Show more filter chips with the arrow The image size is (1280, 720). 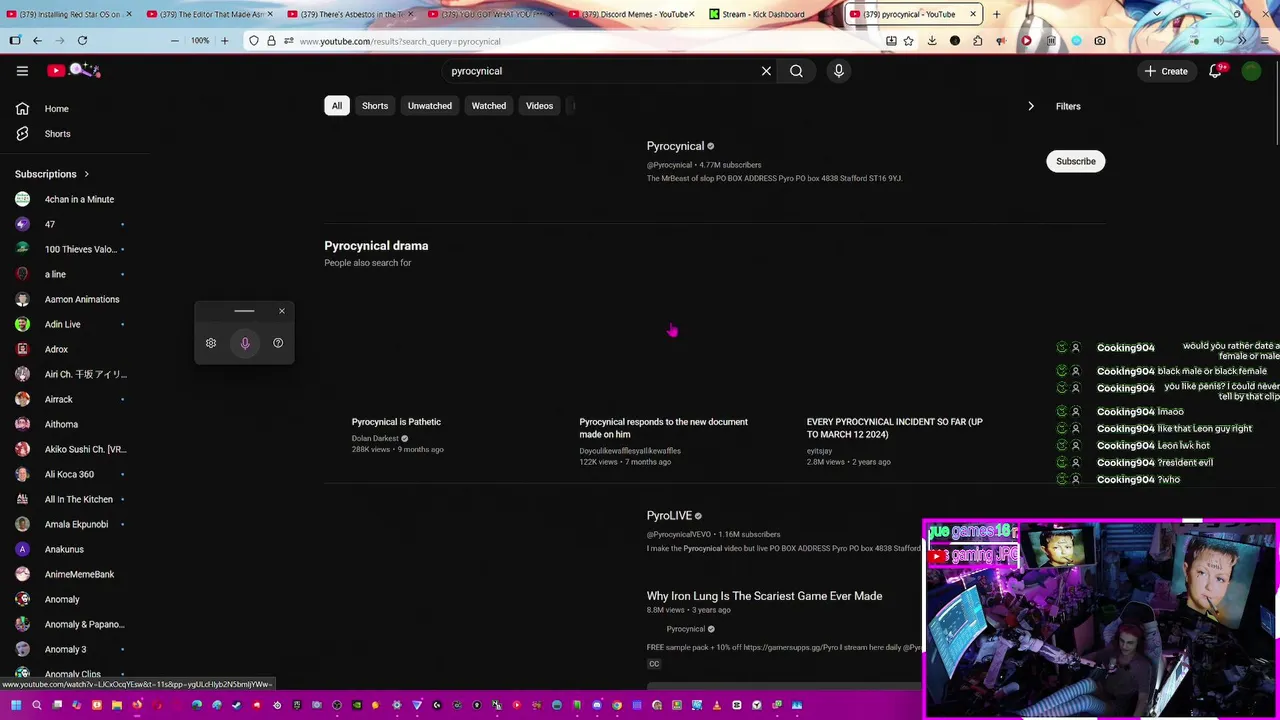point(1031,106)
